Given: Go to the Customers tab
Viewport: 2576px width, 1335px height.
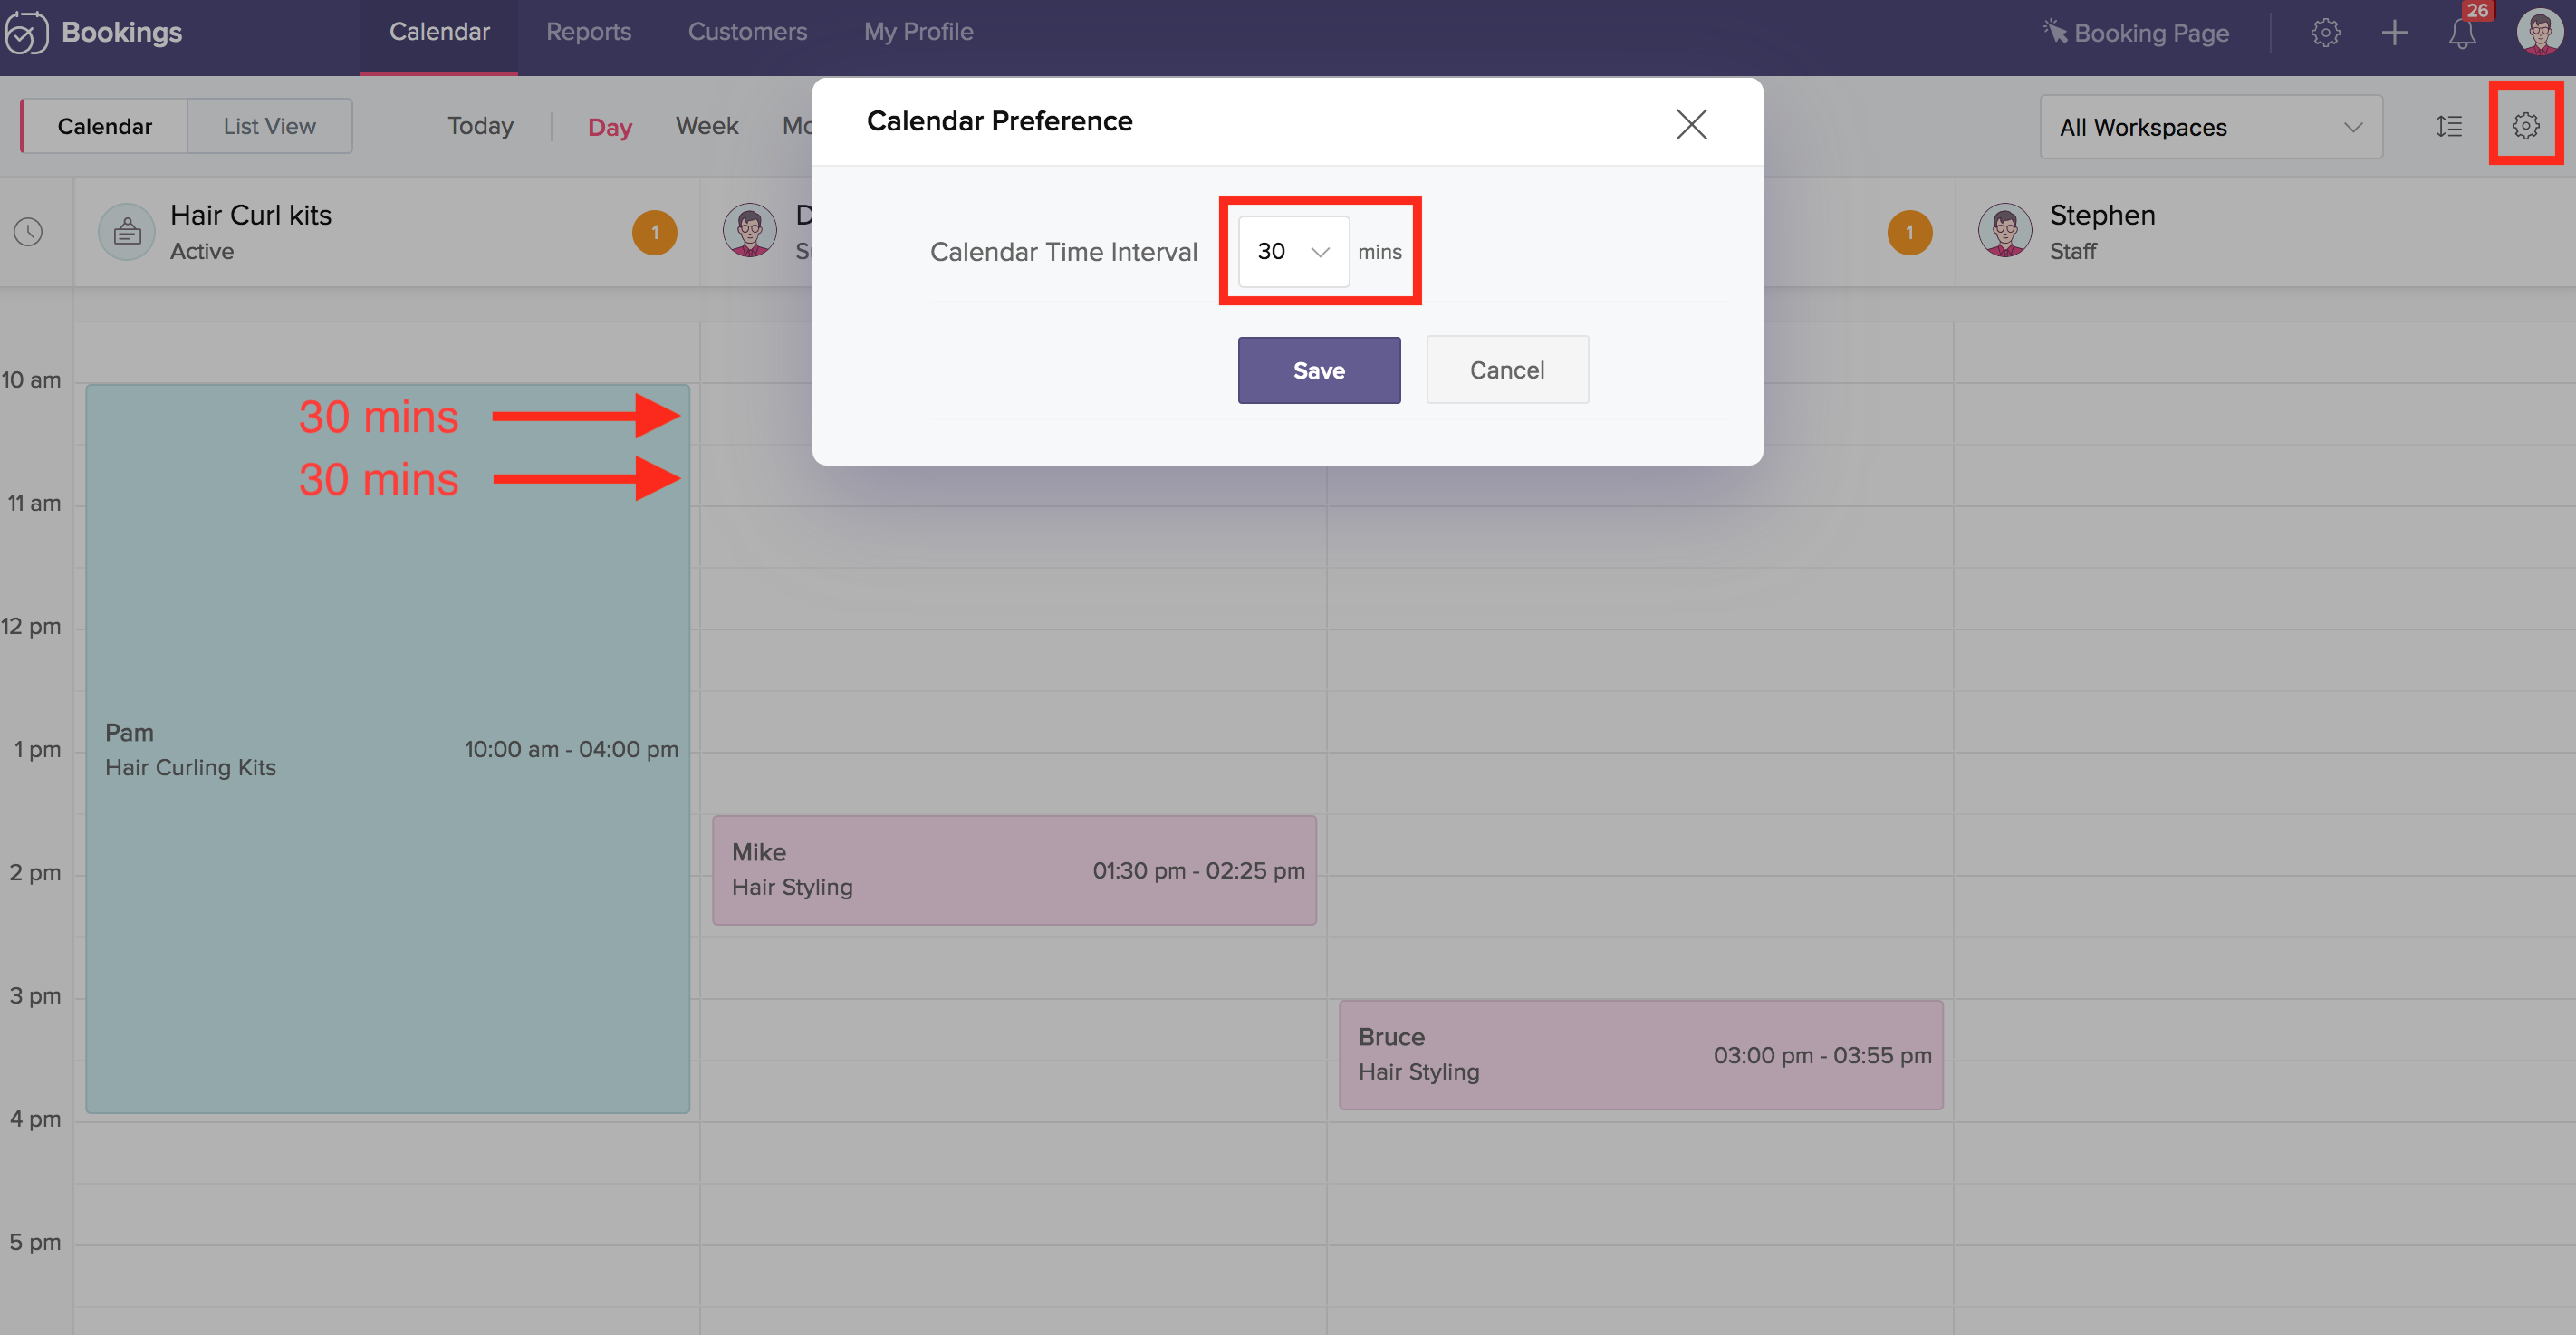Looking at the screenshot, I should pyautogui.click(x=747, y=32).
